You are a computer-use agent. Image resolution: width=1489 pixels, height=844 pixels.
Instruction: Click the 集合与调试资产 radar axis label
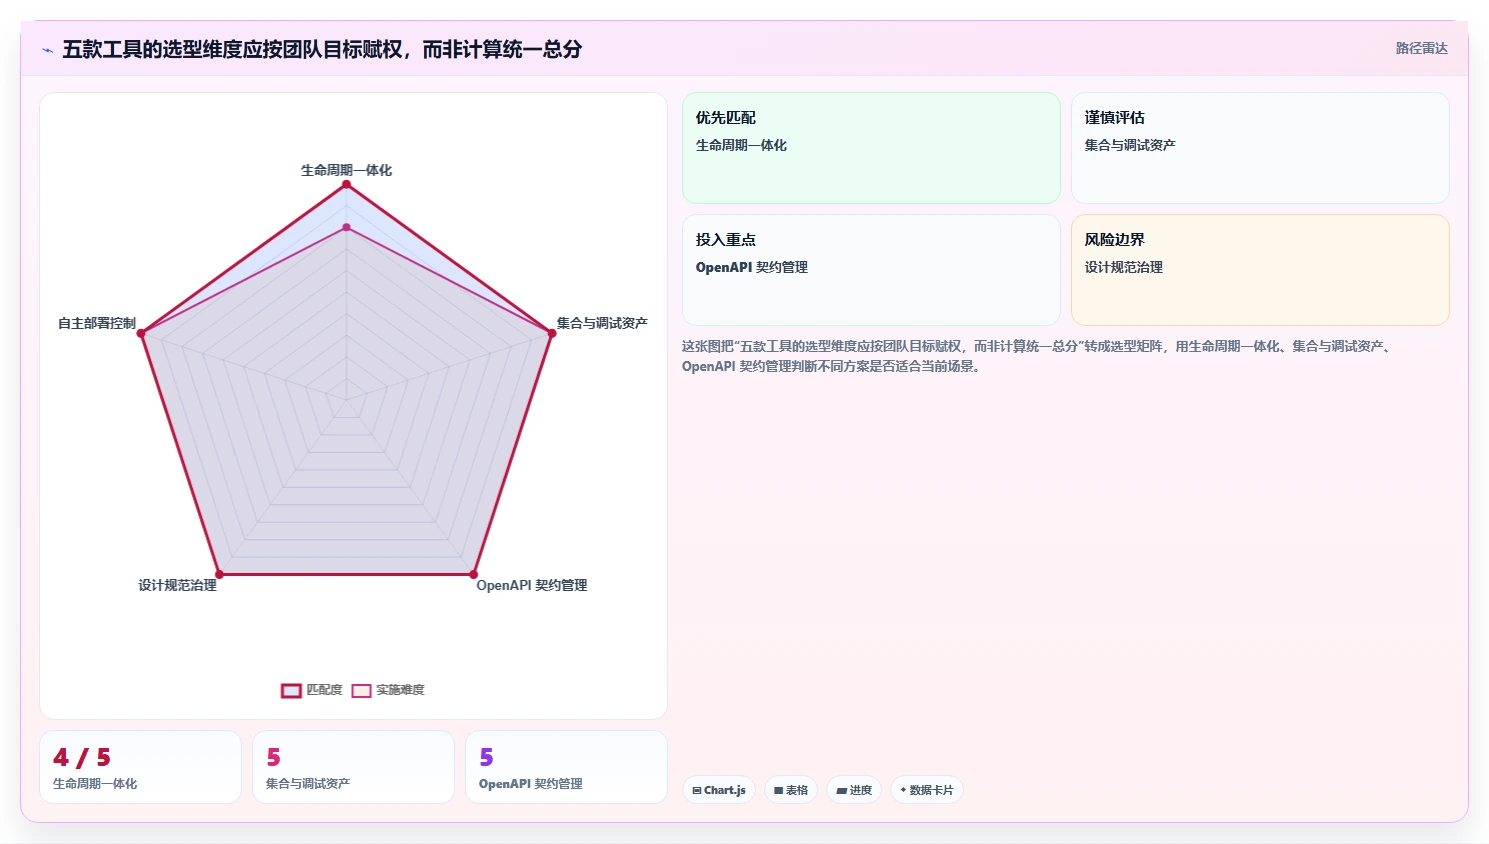[x=602, y=323]
